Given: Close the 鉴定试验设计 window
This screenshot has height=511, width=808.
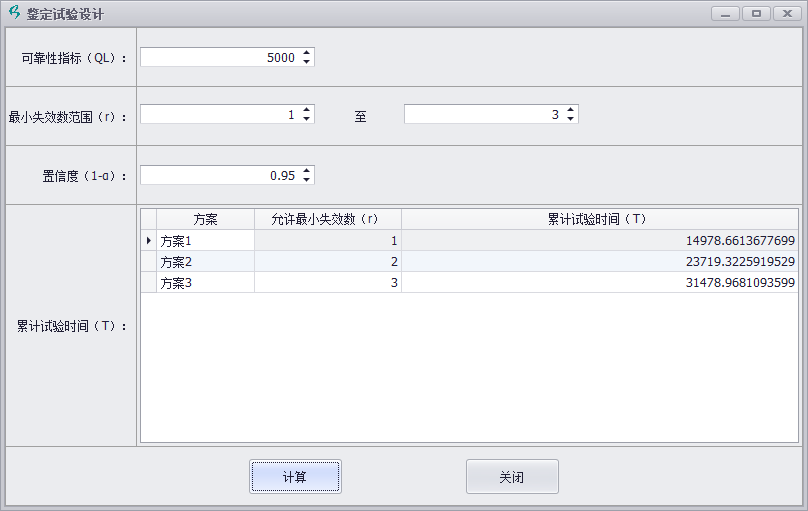Looking at the screenshot, I should [787, 13].
